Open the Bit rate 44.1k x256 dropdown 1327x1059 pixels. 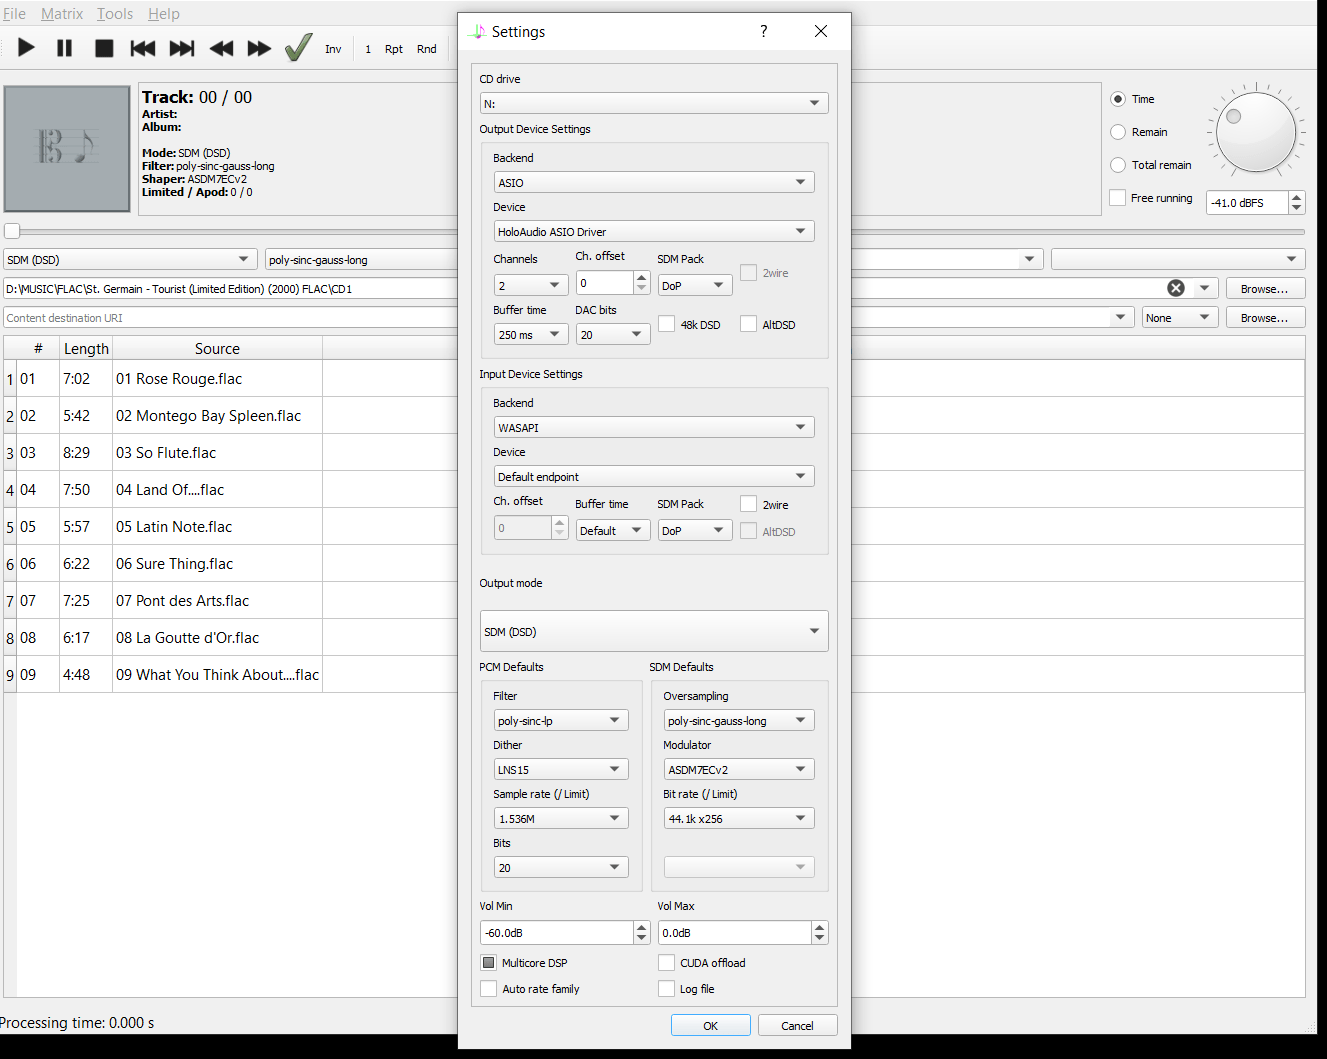click(x=739, y=818)
